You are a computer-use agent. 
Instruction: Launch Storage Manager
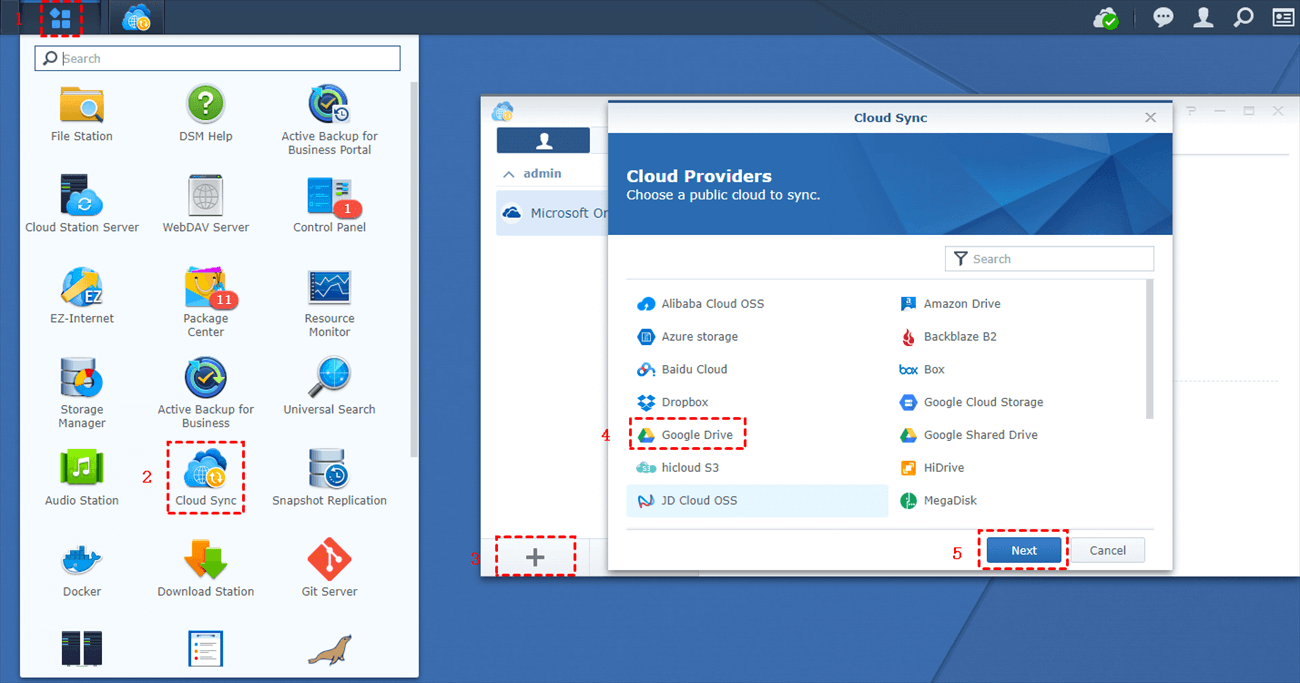point(82,393)
